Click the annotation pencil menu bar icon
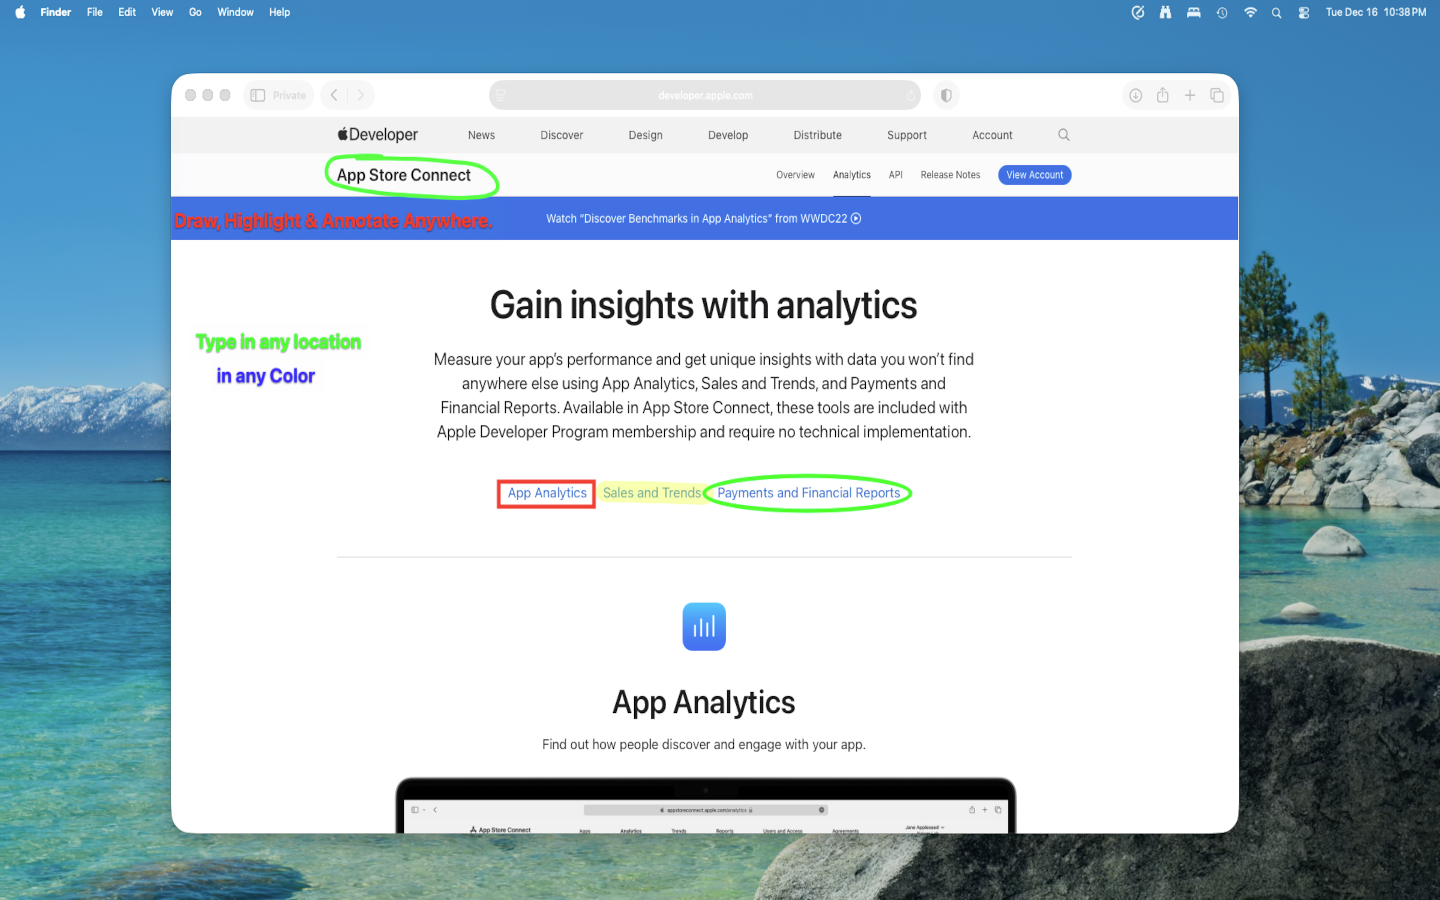The height and width of the screenshot is (900, 1440). [1137, 12]
